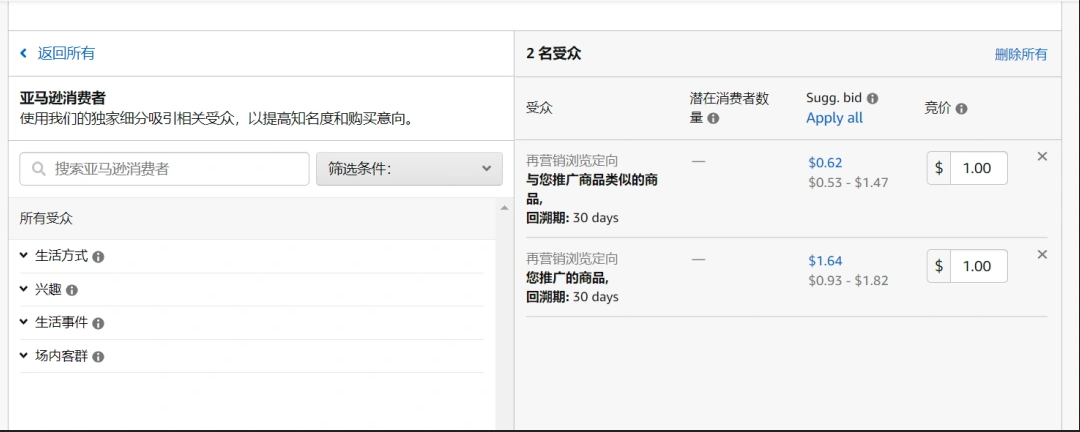This screenshot has height=432, width=1080.
Task: Click 删除所有 to remove audiences
Action: click(1021, 54)
